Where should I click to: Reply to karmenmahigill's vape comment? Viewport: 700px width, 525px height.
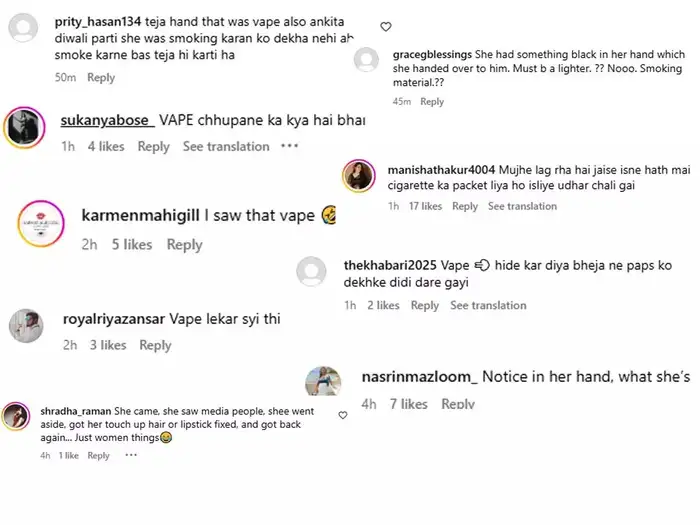pos(184,245)
